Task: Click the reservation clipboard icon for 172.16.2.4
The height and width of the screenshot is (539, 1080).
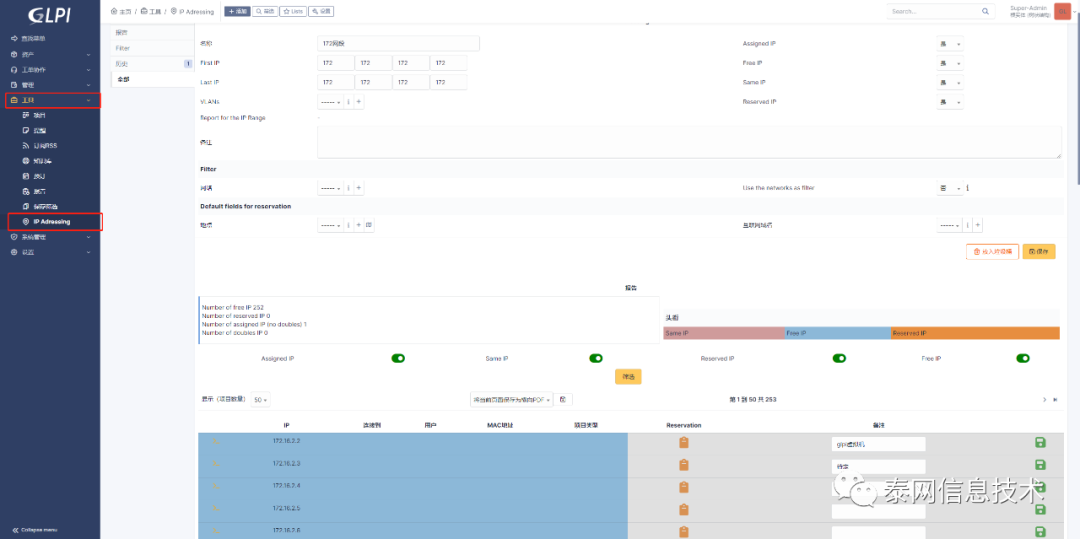Action: (684, 487)
